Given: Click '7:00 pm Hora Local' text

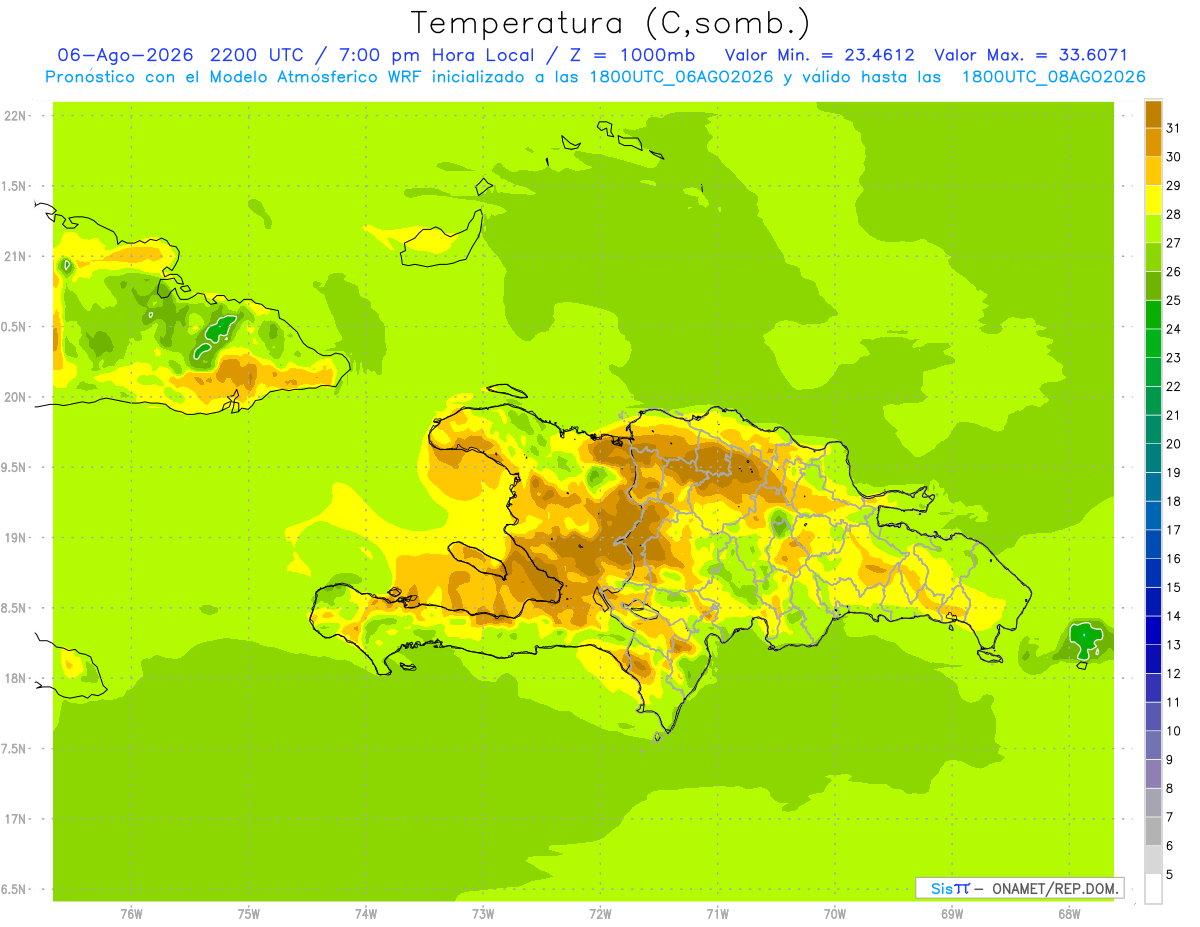Looking at the screenshot, I should tap(434, 56).
